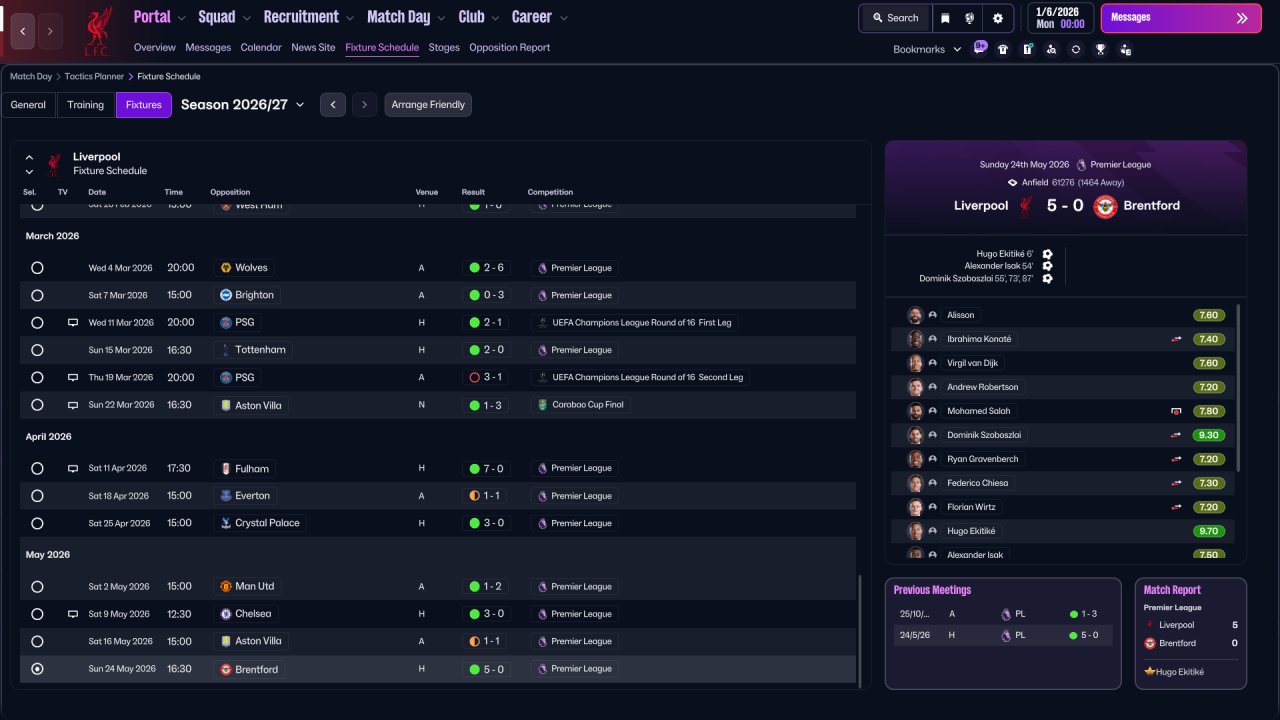Open the bookmark icon next to Search
The height and width of the screenshot is (720, 1280).
[x=945, y=18]
